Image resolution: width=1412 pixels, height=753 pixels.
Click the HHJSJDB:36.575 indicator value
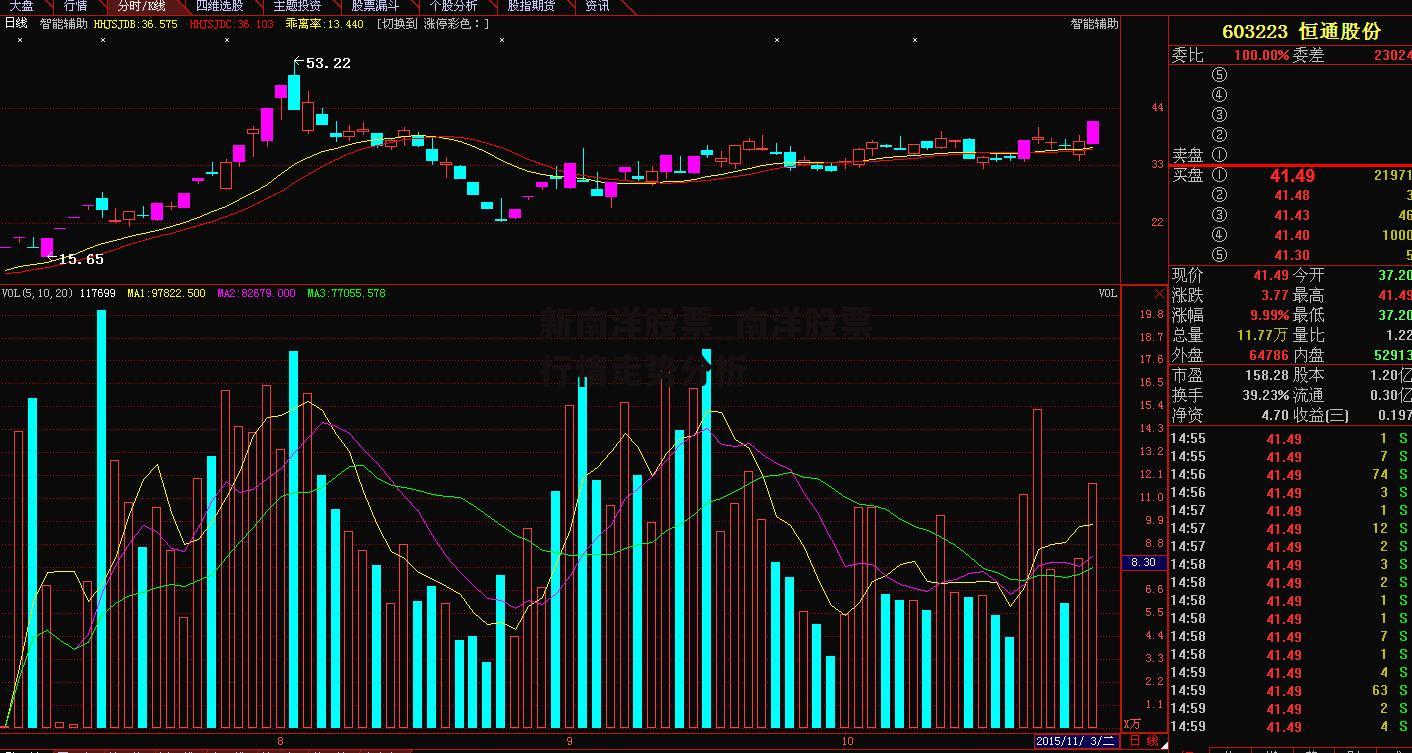pyautogui.click(x=136, y=23)
